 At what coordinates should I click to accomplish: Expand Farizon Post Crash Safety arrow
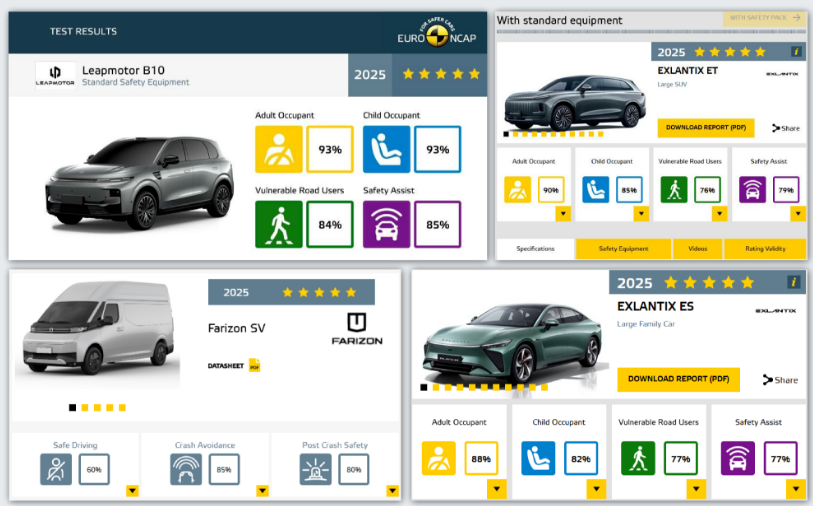point(393,490)
